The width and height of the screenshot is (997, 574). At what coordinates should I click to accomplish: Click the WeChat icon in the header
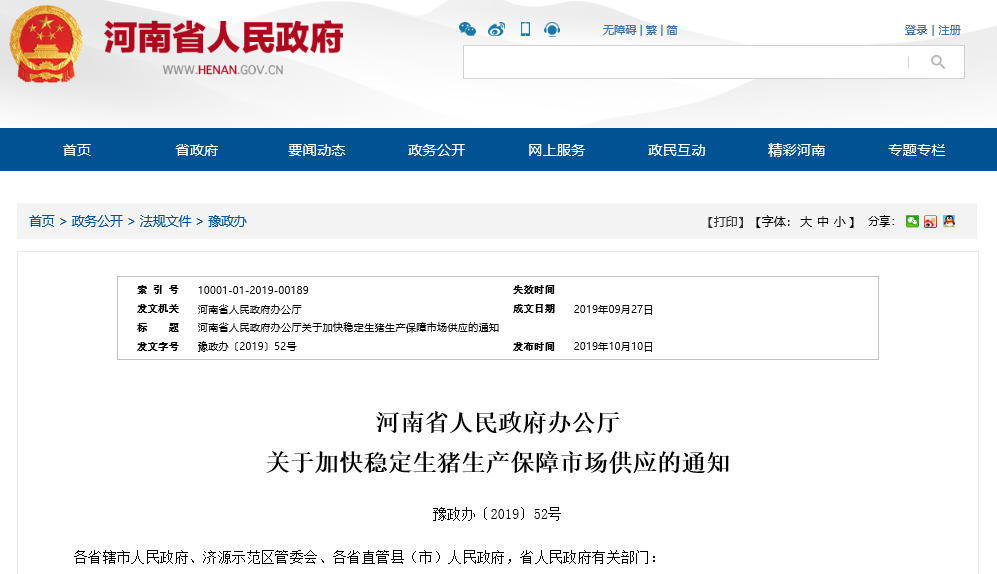tap(467, 30)
